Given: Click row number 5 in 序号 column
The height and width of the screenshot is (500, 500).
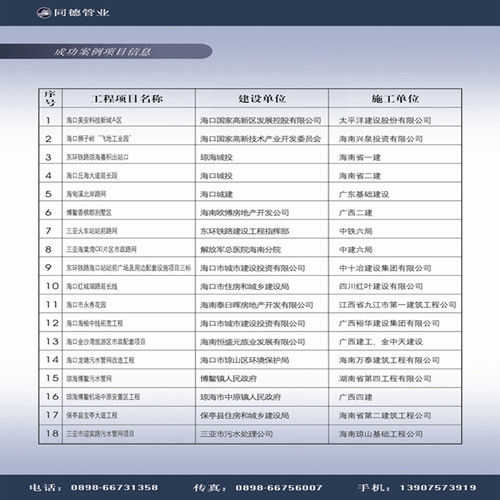Looking at the screenshot, I should tap(48, 194).
